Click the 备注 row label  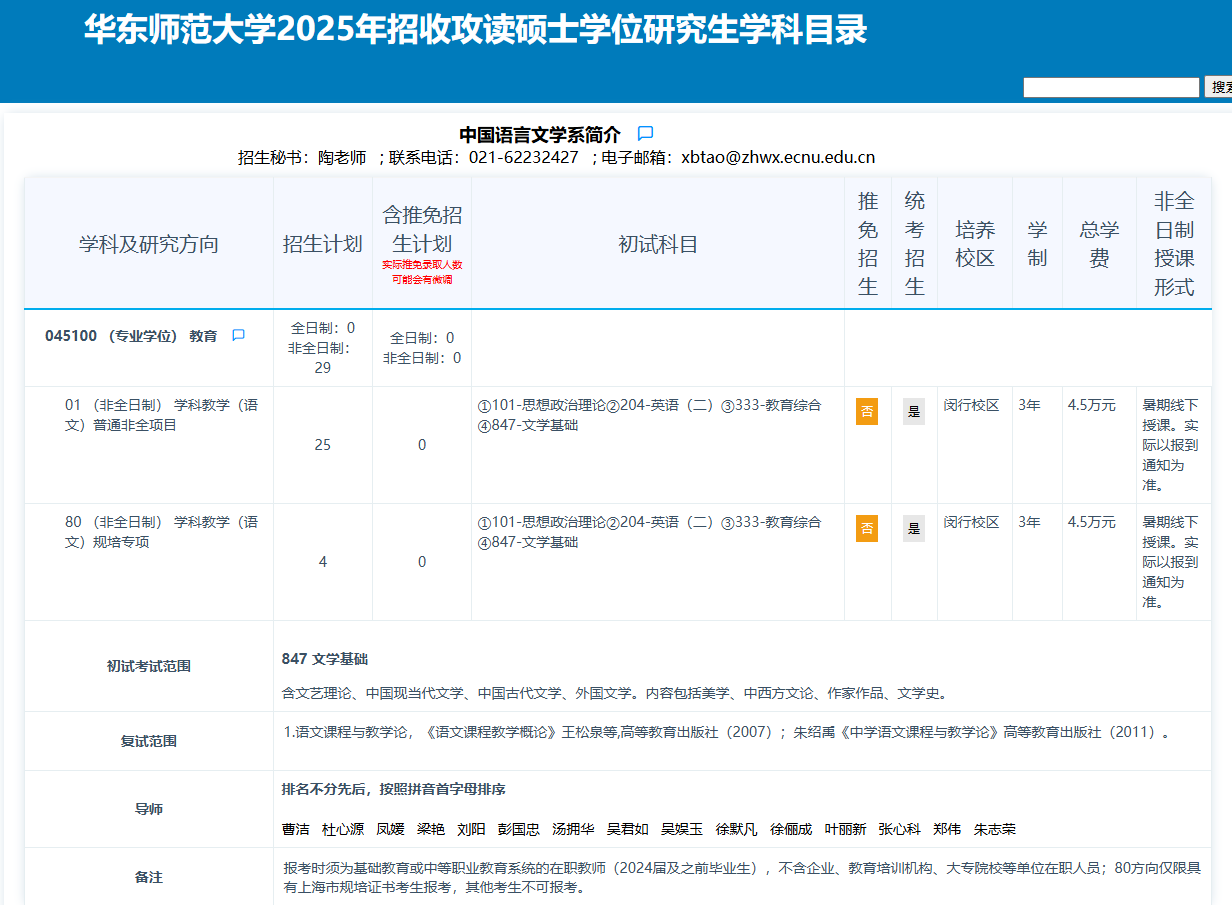pyautogui.click(x=149, y=877)
